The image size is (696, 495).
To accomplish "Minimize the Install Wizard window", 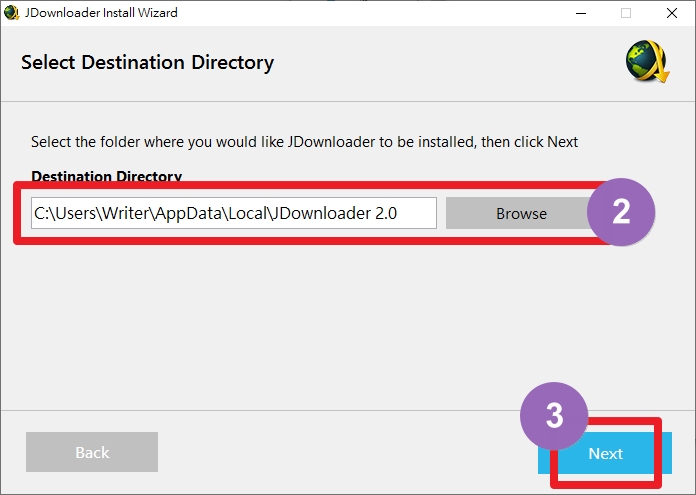I will (x=581, y=13).
